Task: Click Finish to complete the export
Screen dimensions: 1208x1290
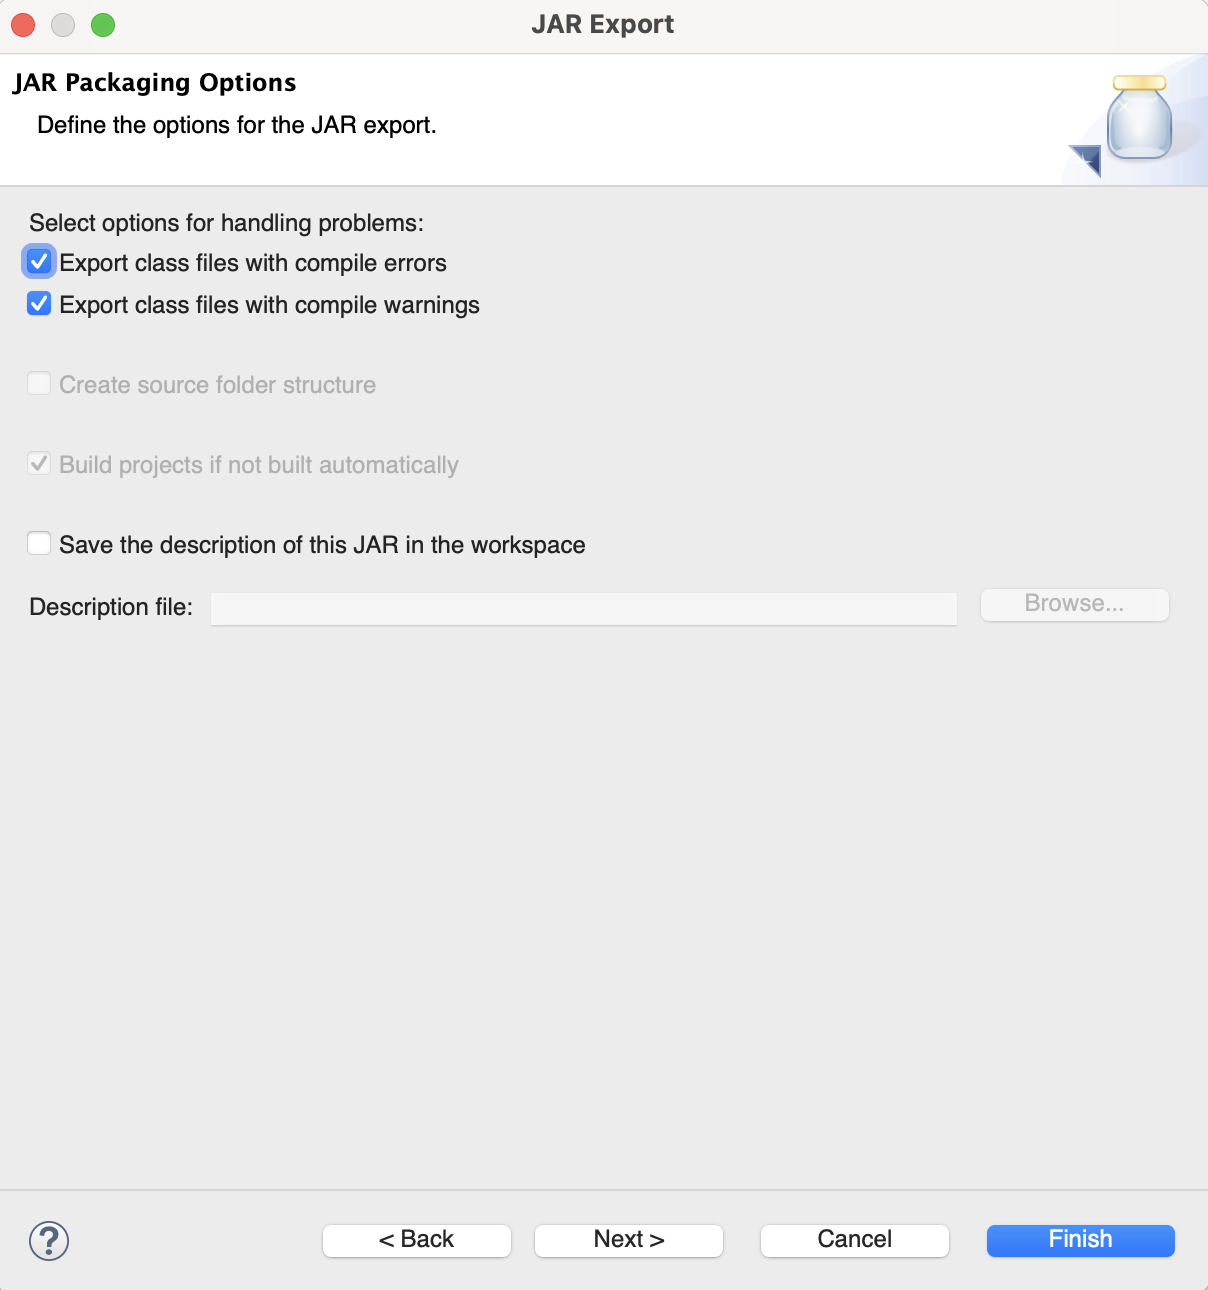Action: click(x=1080, y=1240)
